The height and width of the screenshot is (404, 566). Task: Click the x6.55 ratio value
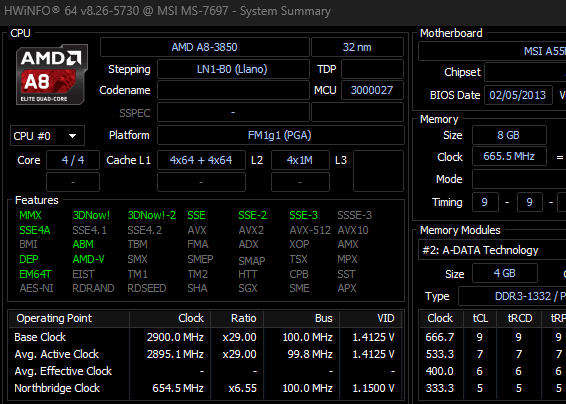(x=243, y=388)
